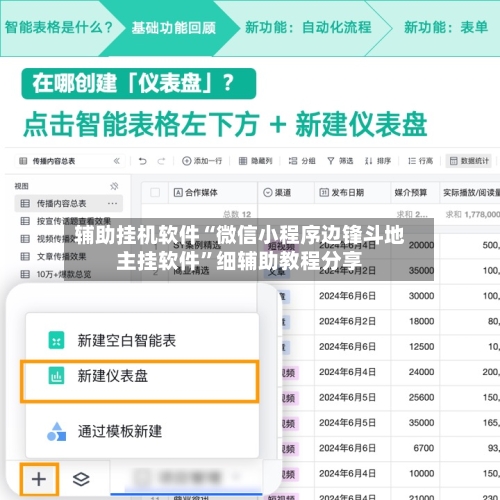
Task: Click the bar chart icon beside 新建仪表盘
Action: [x=56, y=376]
